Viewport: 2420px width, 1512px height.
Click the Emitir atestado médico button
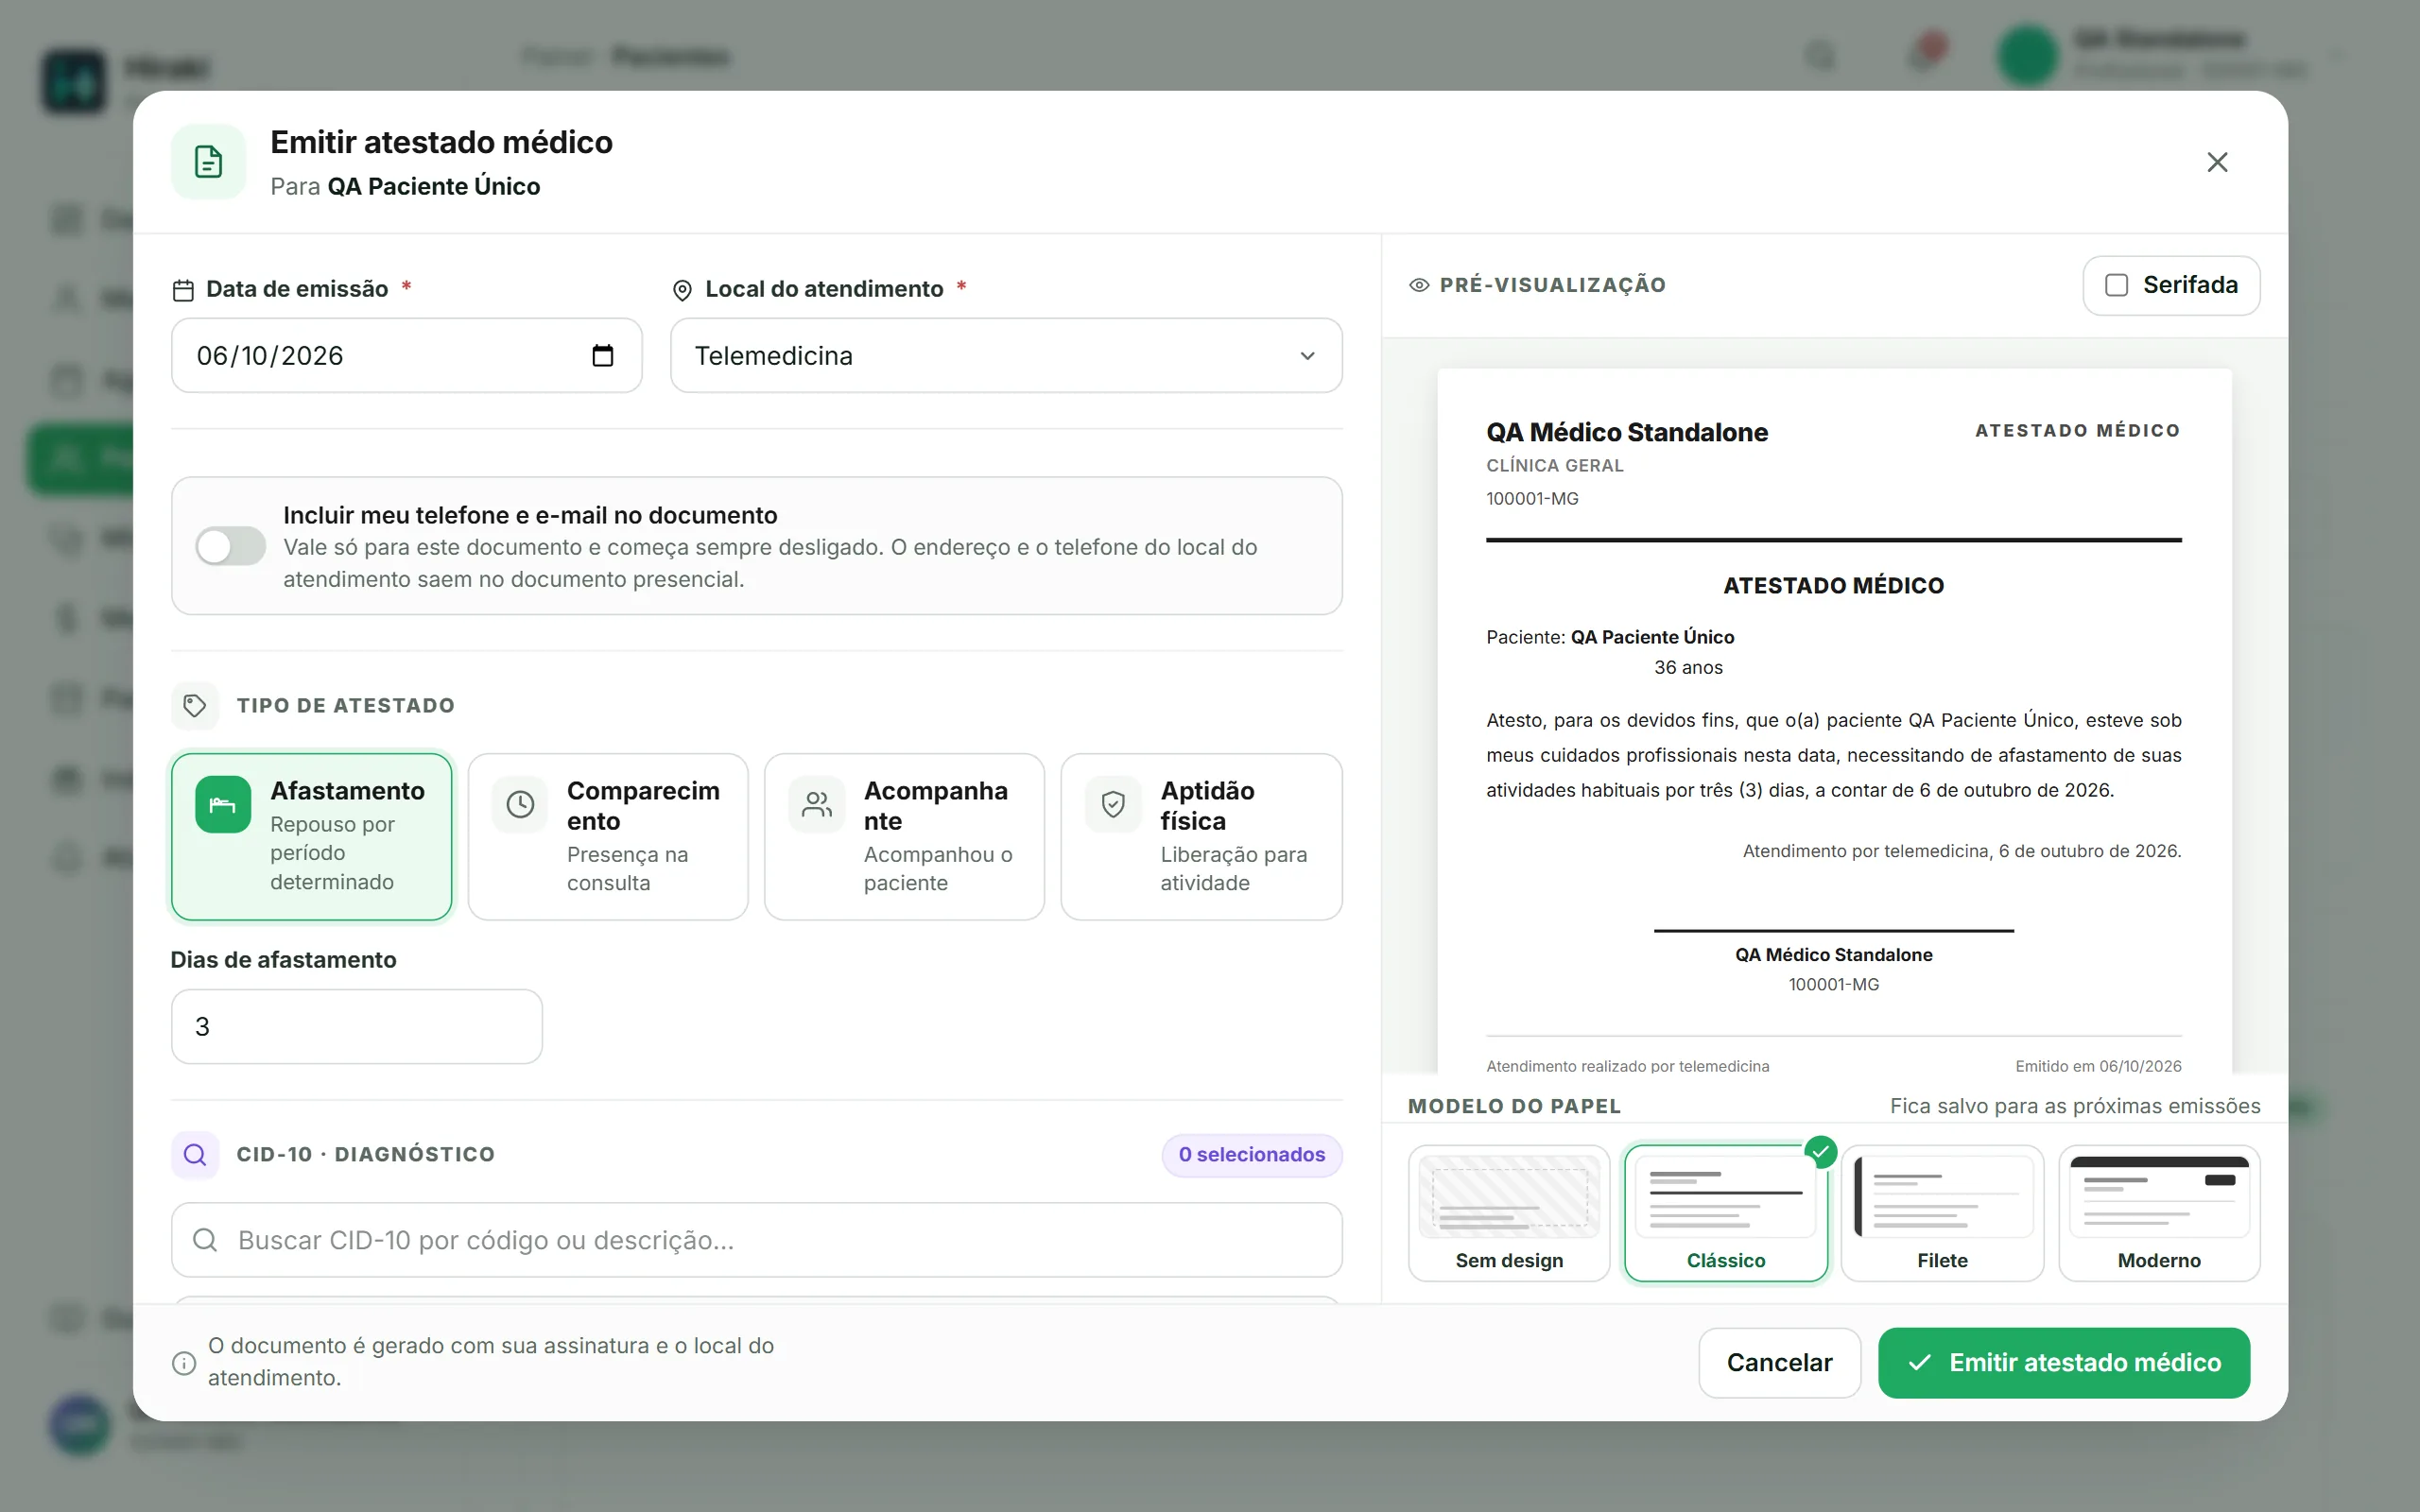click(x=2064, y=1363)
